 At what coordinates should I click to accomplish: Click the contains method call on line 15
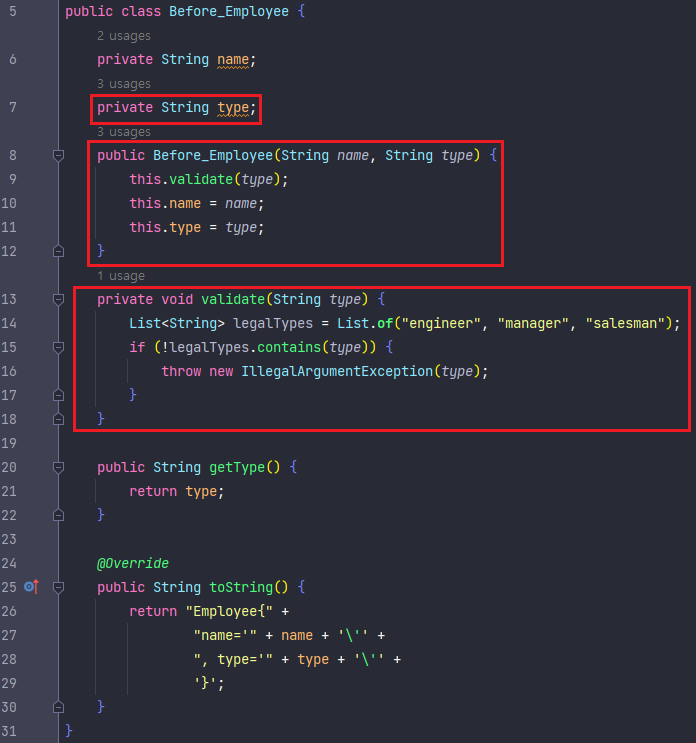[x=289, y=347]
